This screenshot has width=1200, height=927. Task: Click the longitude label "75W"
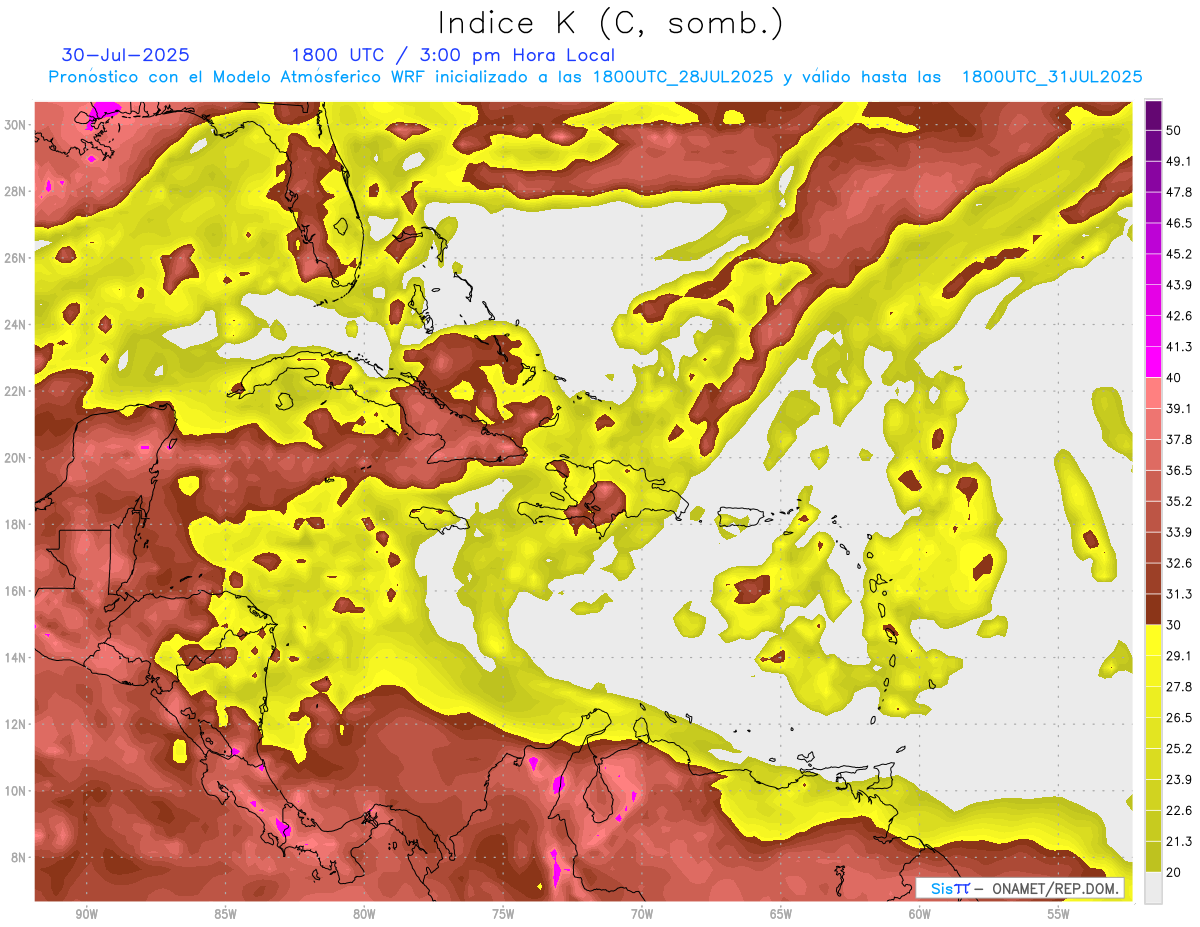pyautogui.click(x=503, y=915)
